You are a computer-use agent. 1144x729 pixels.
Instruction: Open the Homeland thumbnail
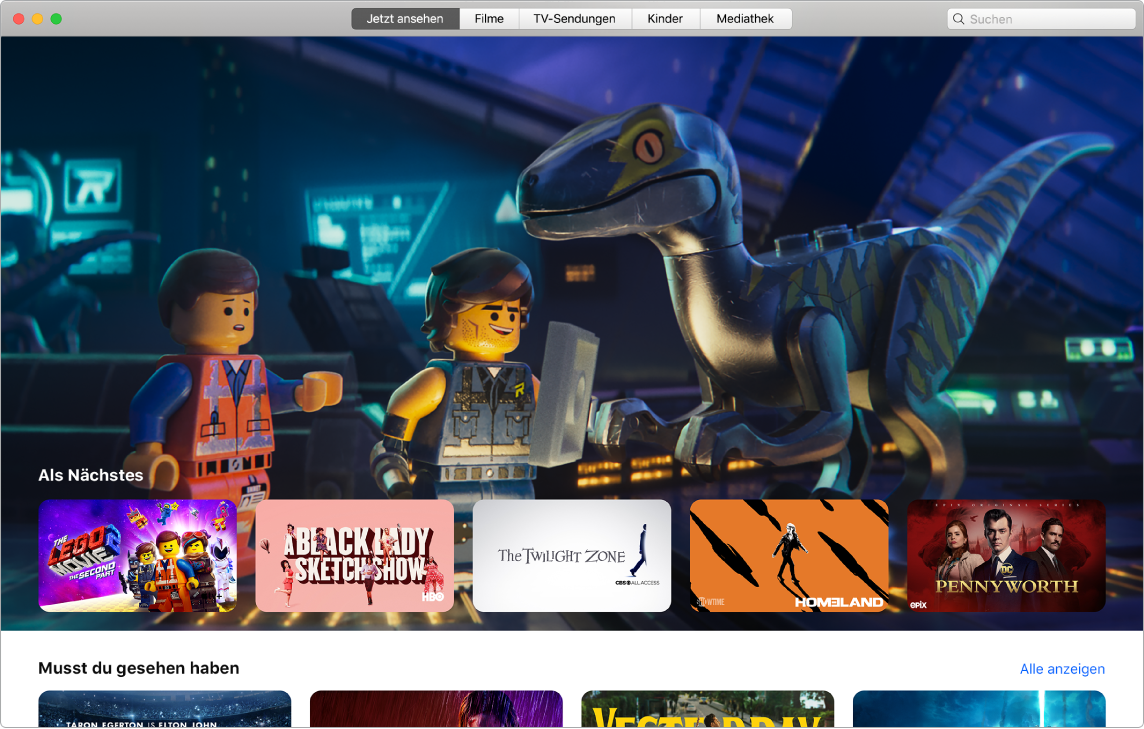point(788,555)
